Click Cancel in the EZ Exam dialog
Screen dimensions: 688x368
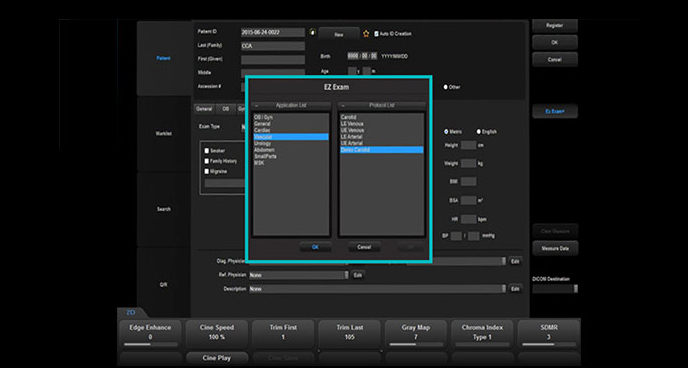[x=364, y=247]
